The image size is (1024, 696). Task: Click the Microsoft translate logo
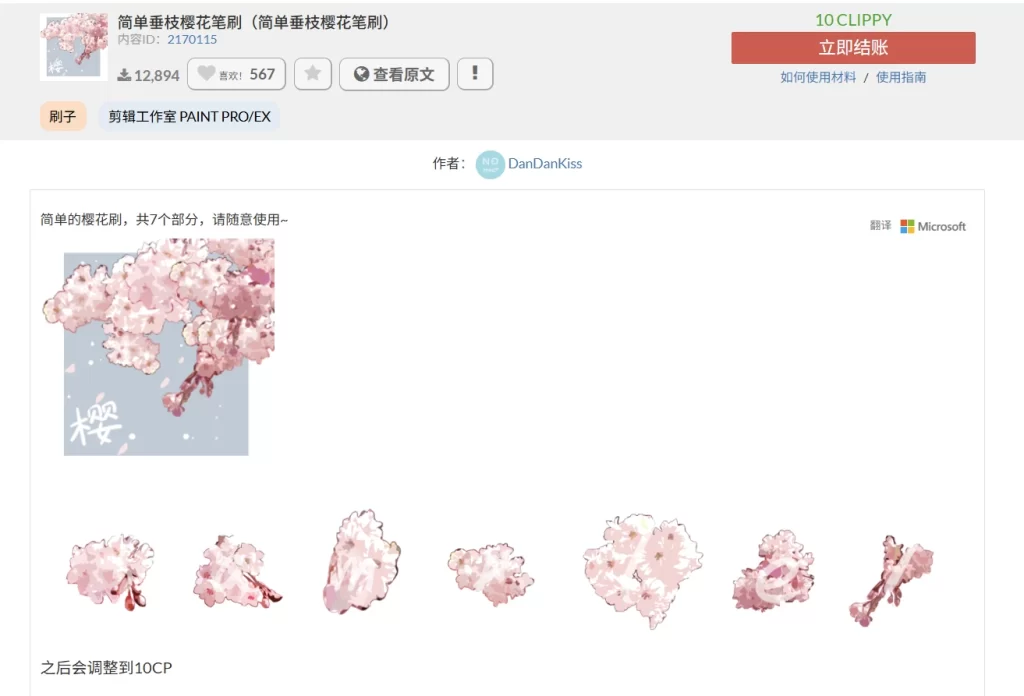pos(932,226)
